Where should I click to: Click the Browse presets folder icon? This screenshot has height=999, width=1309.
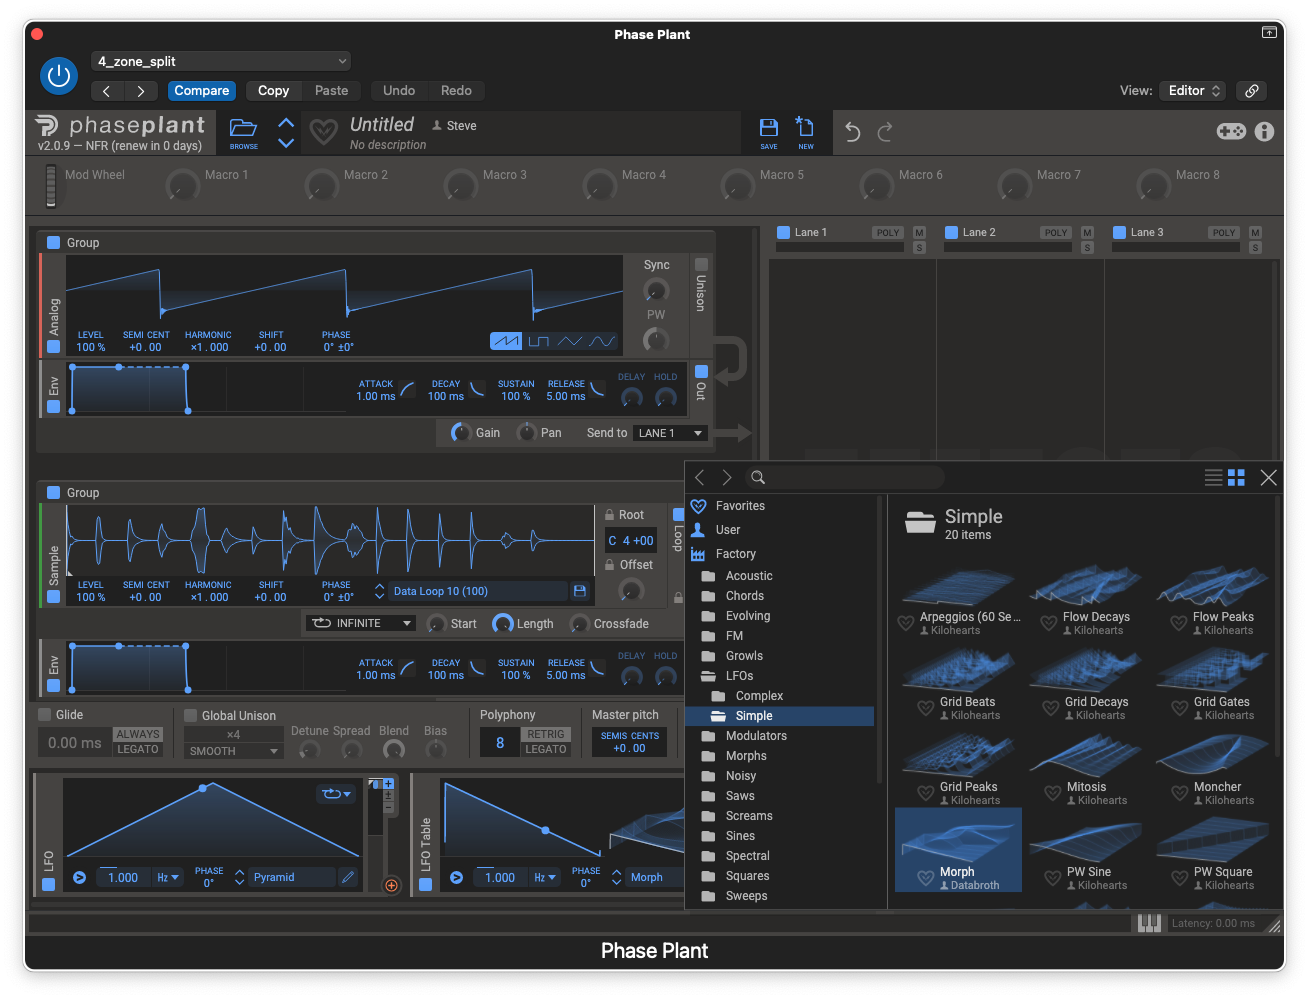click(x=243, y=130)
